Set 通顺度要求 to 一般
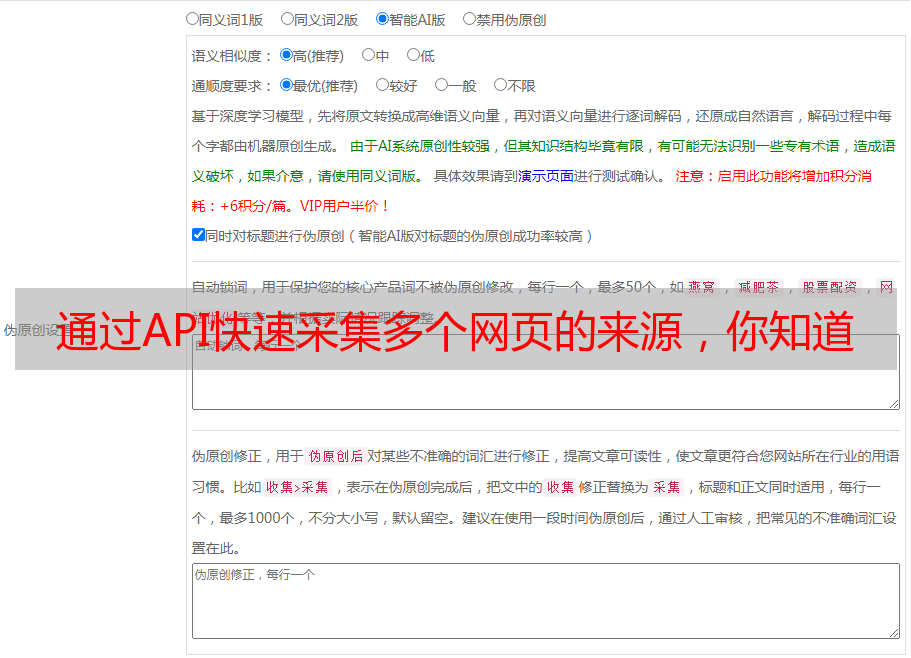Image resolution: width=911 pixels, height=658 pixels. (441, 85)
